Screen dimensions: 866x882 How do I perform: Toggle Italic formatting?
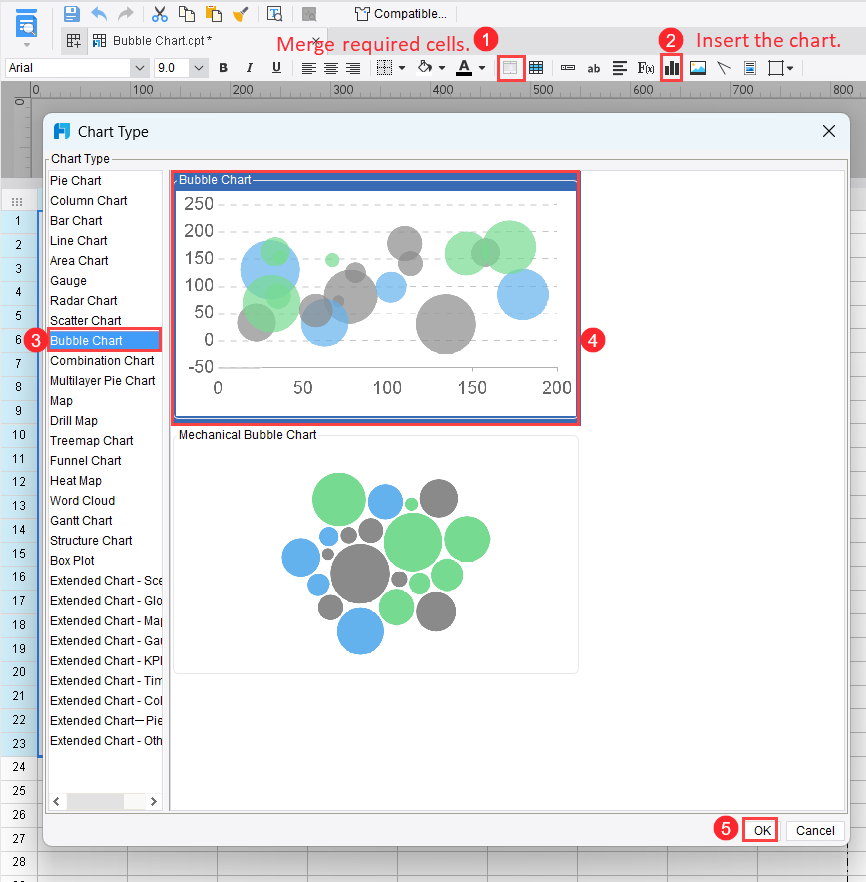250,68
